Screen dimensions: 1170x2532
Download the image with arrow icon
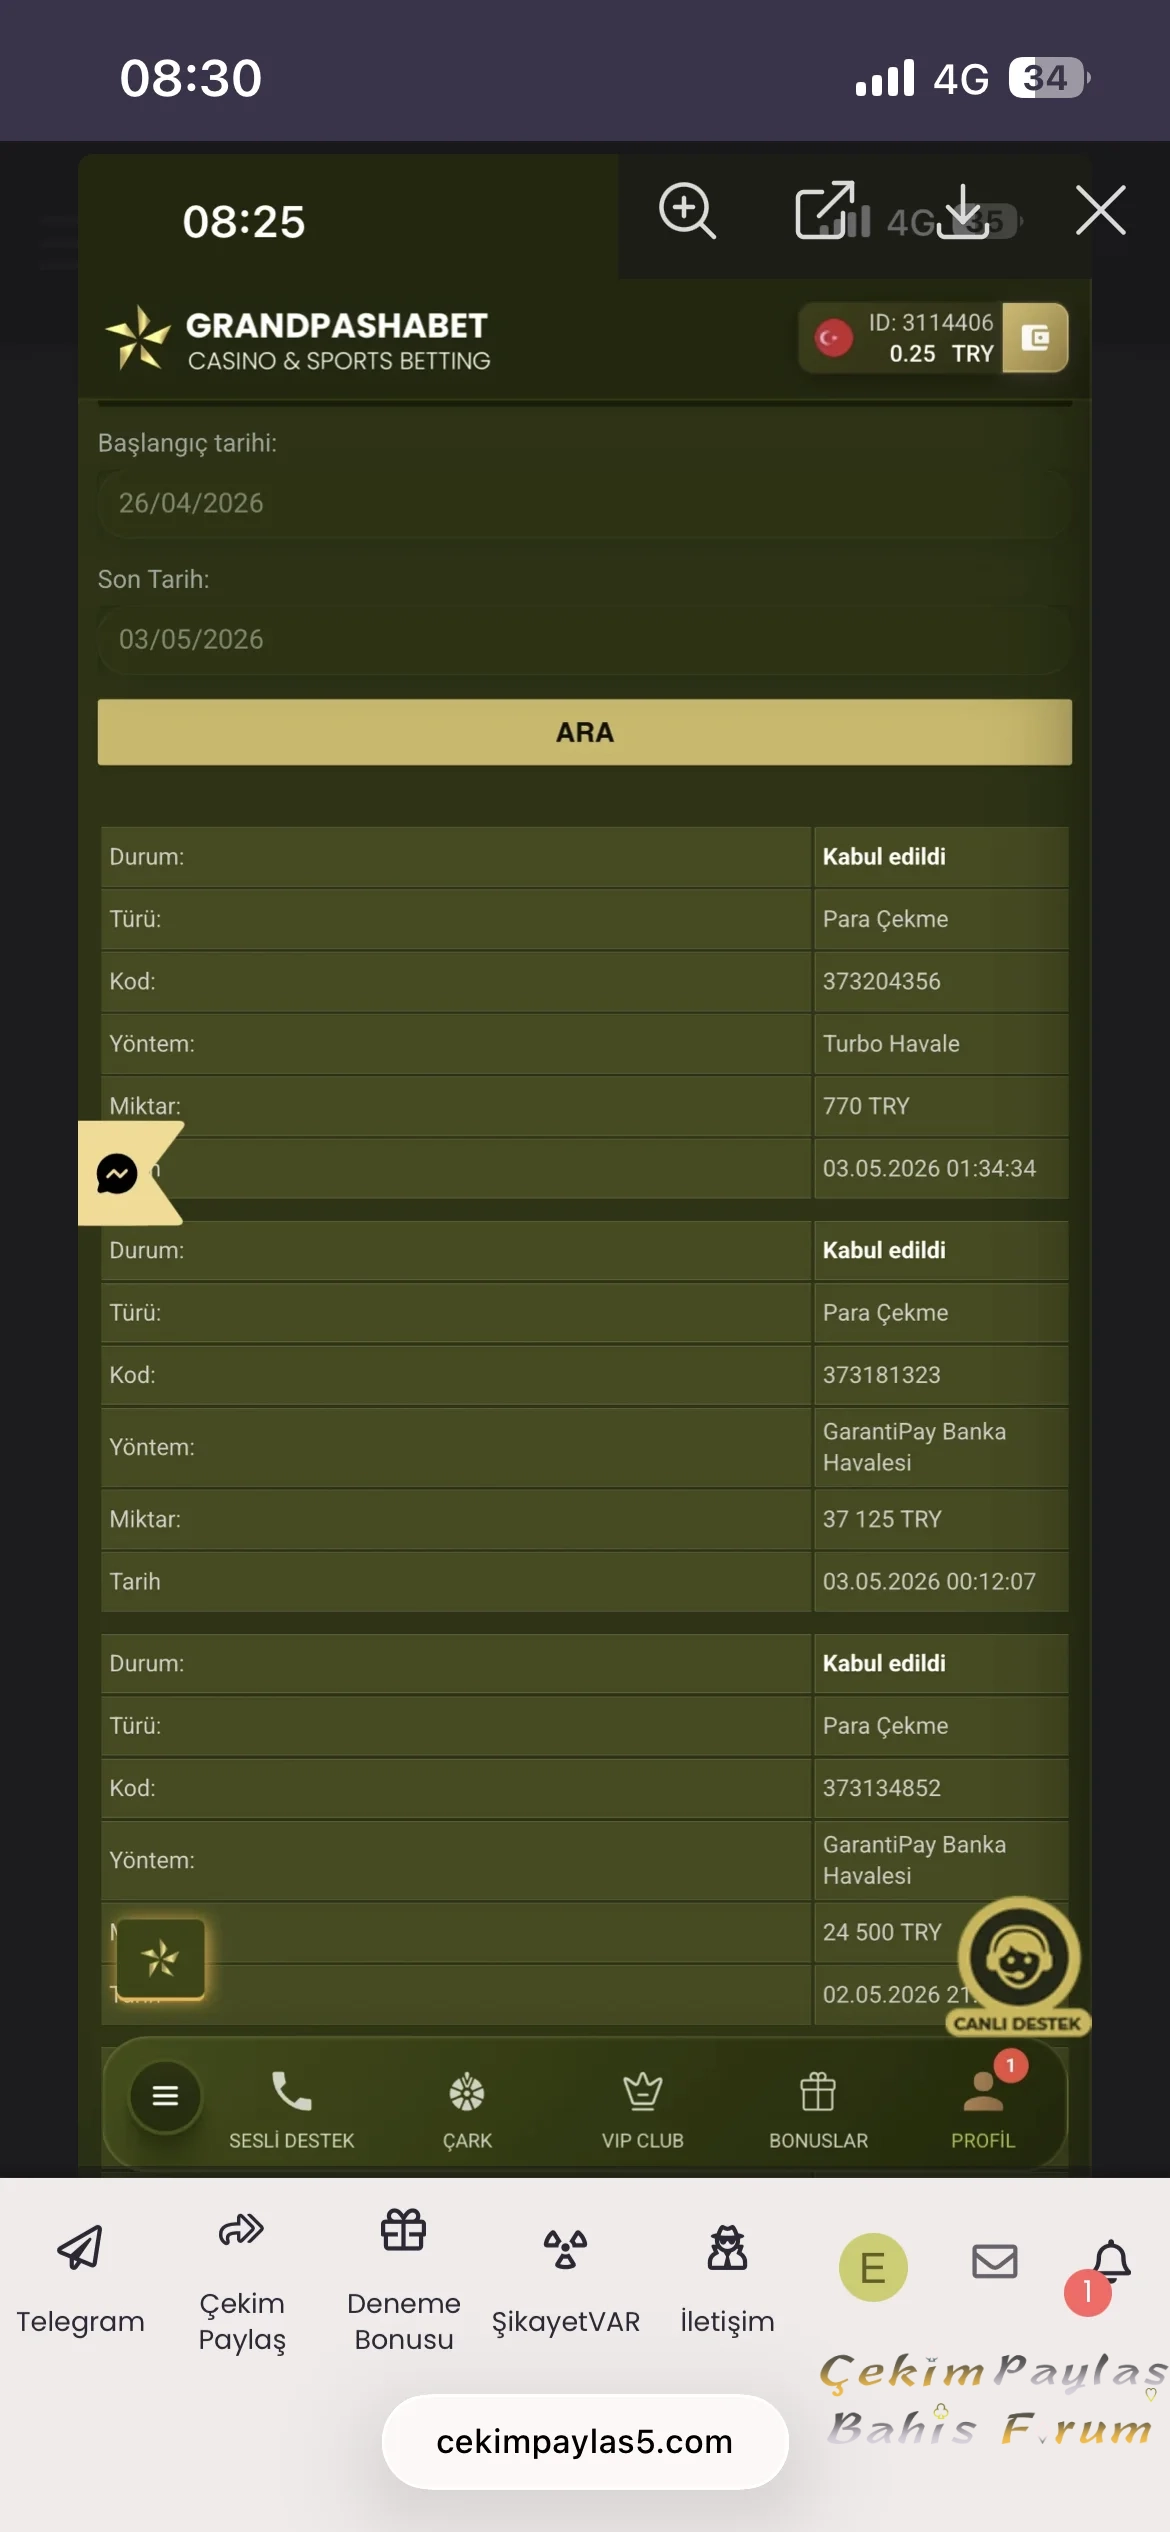pyautogui.click(x=963, y=211)
